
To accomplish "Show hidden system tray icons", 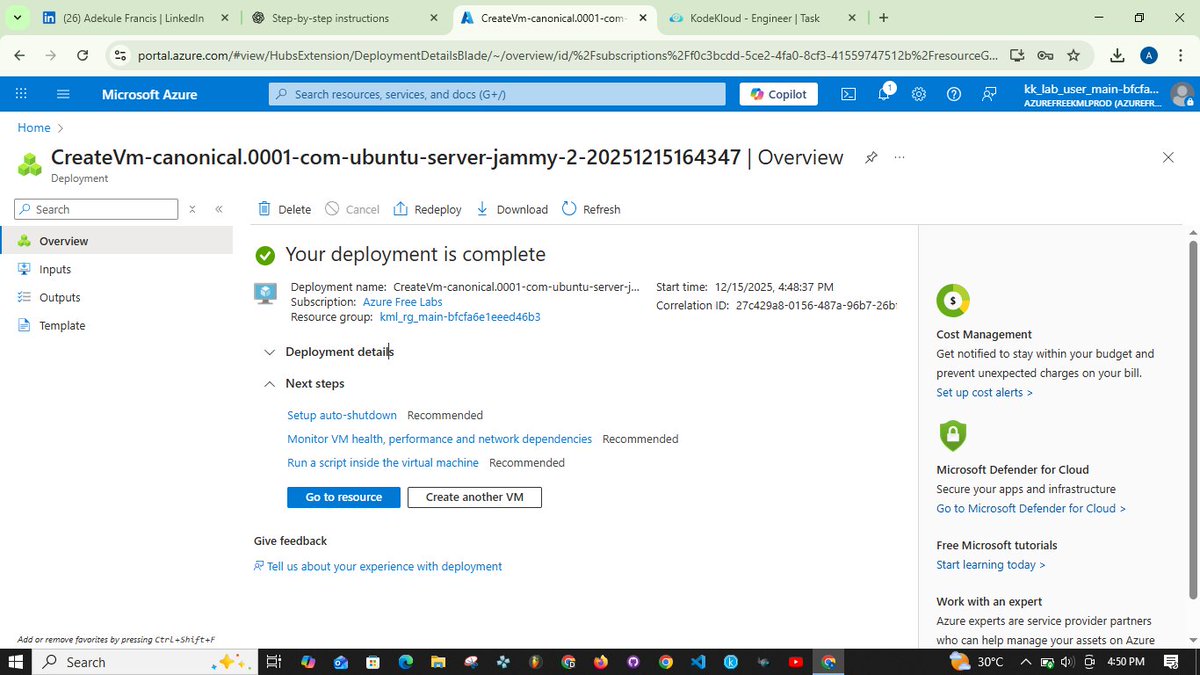I will pos(1027,662).
